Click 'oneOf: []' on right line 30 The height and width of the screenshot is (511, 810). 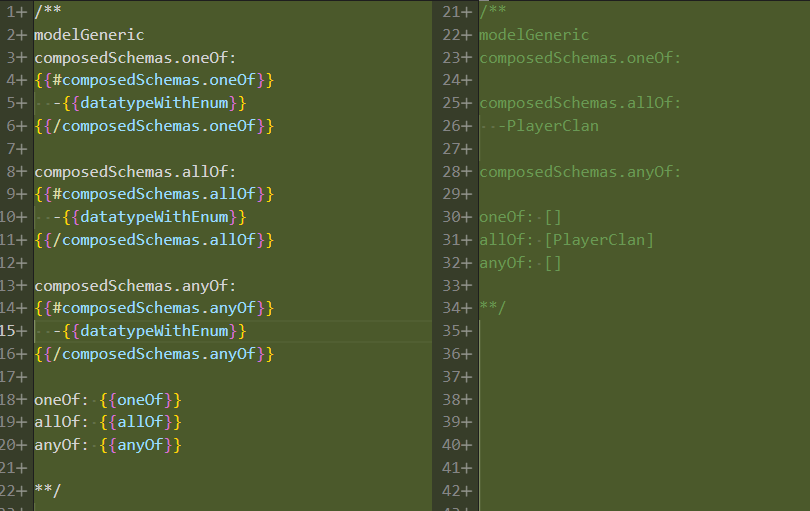tap(520, 217)
